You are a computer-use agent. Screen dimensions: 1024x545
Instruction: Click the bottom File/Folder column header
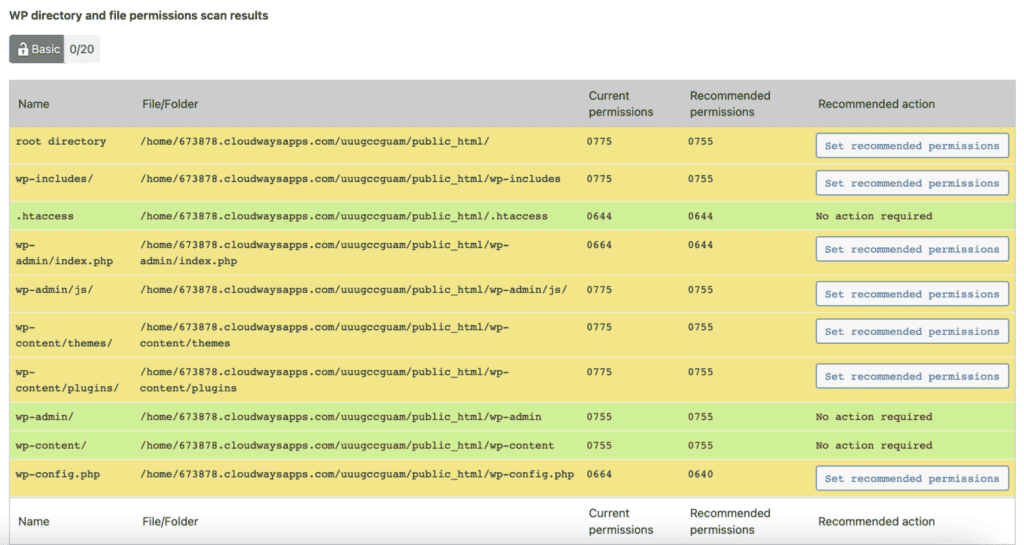click(170, 521)
